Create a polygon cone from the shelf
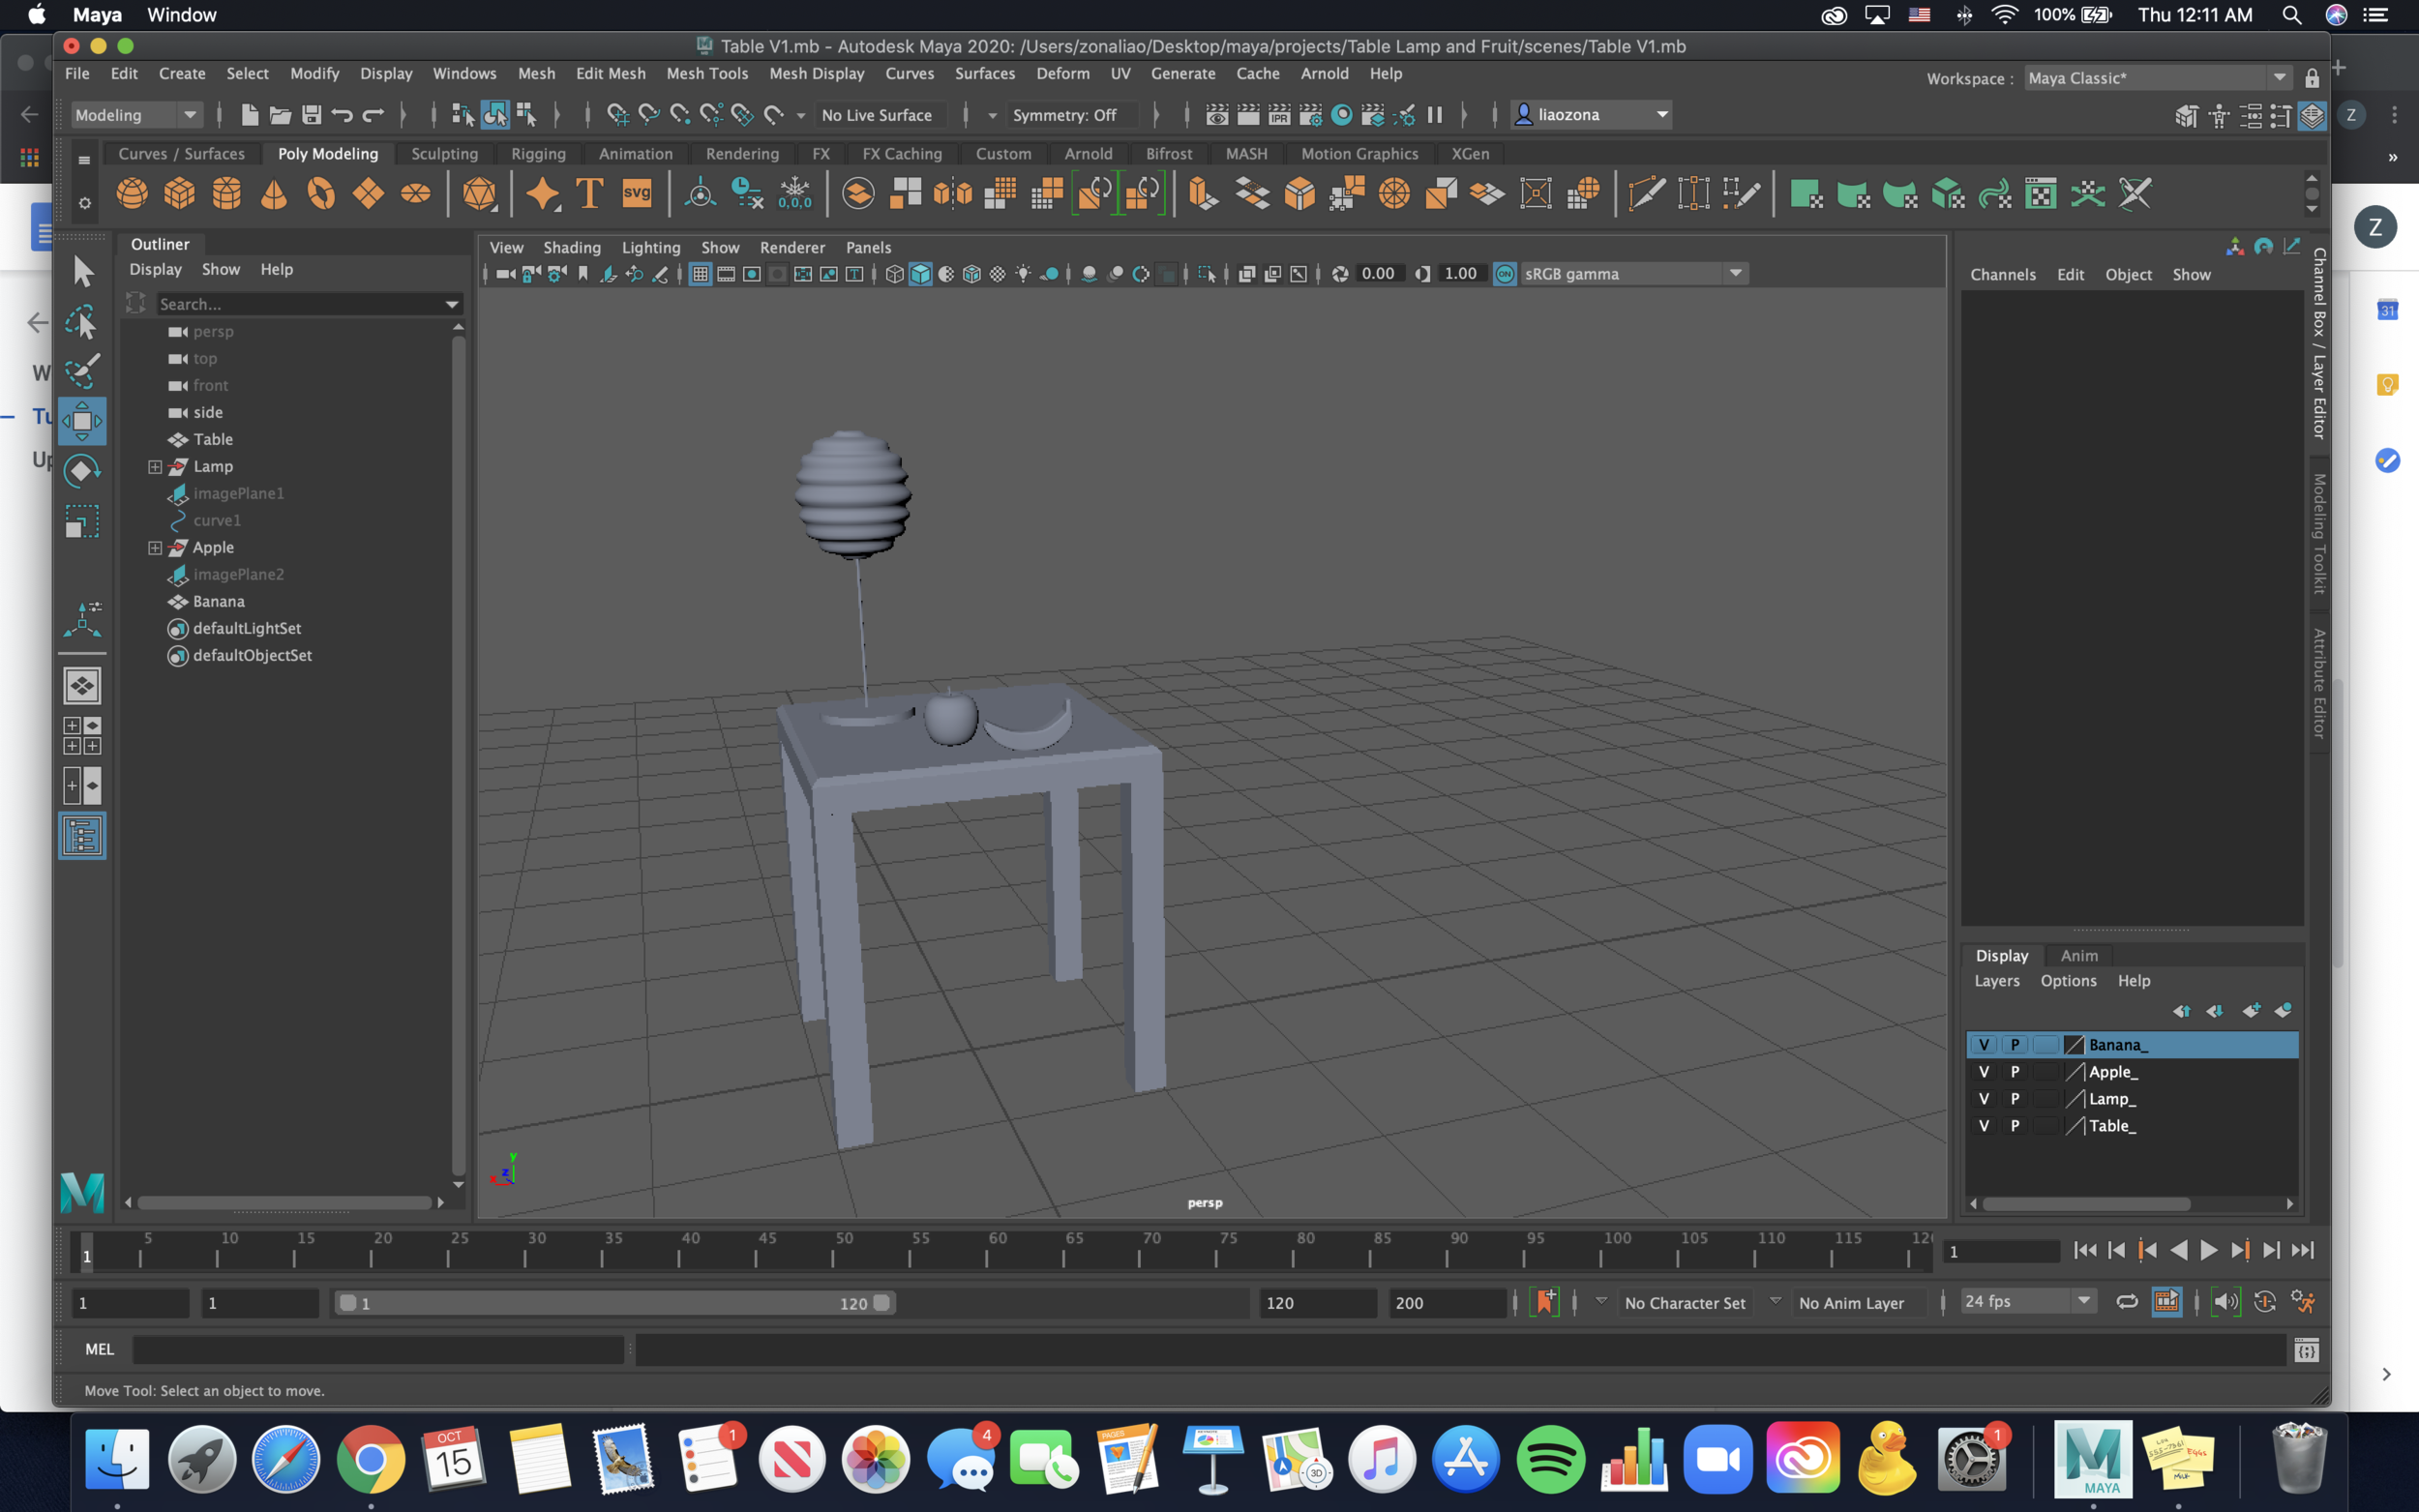The height and width of the screenshot is (1512, 2419). [x=274, y=193]
